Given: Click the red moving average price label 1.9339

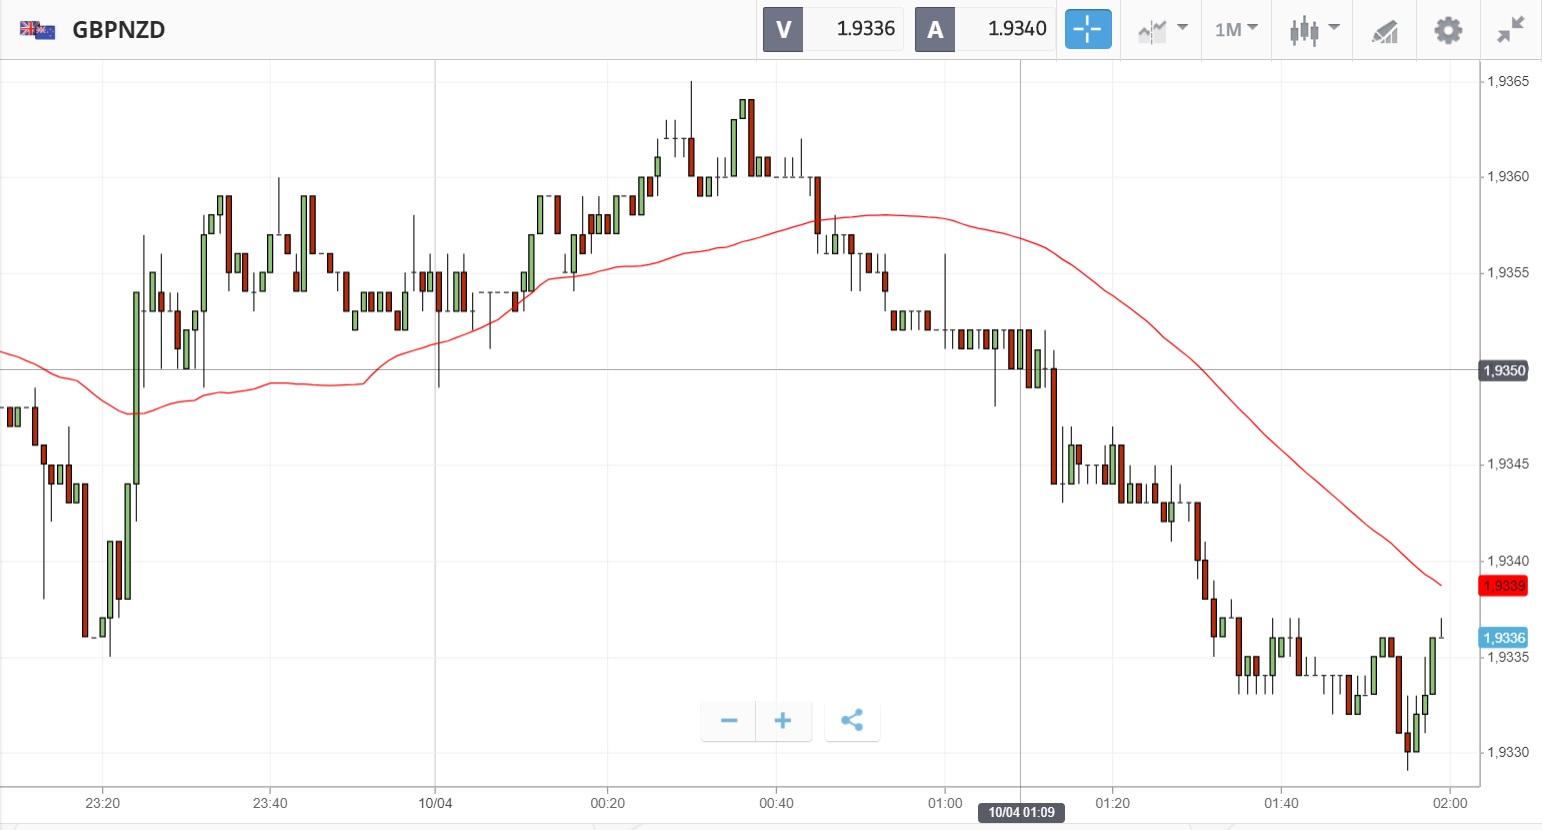Looking at the screenshot, I should point(1503,586).
